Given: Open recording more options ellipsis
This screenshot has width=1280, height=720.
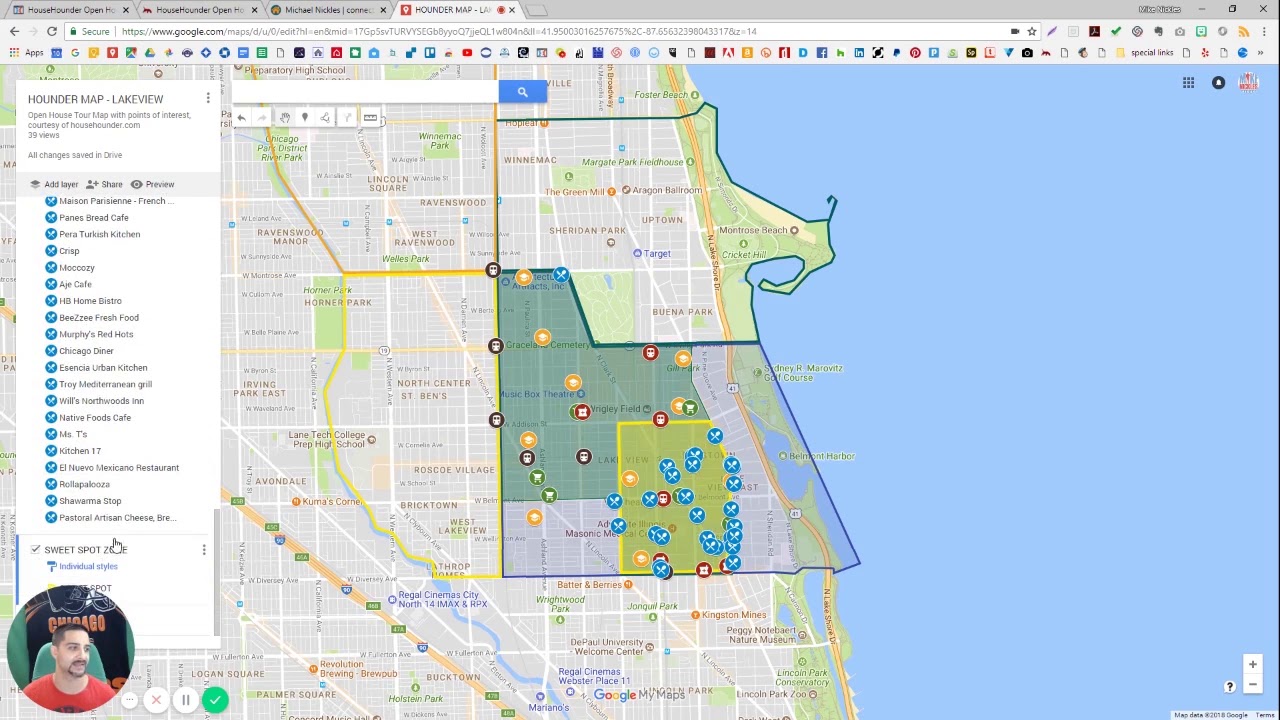Looking at the screenshot, I should 129,700.
